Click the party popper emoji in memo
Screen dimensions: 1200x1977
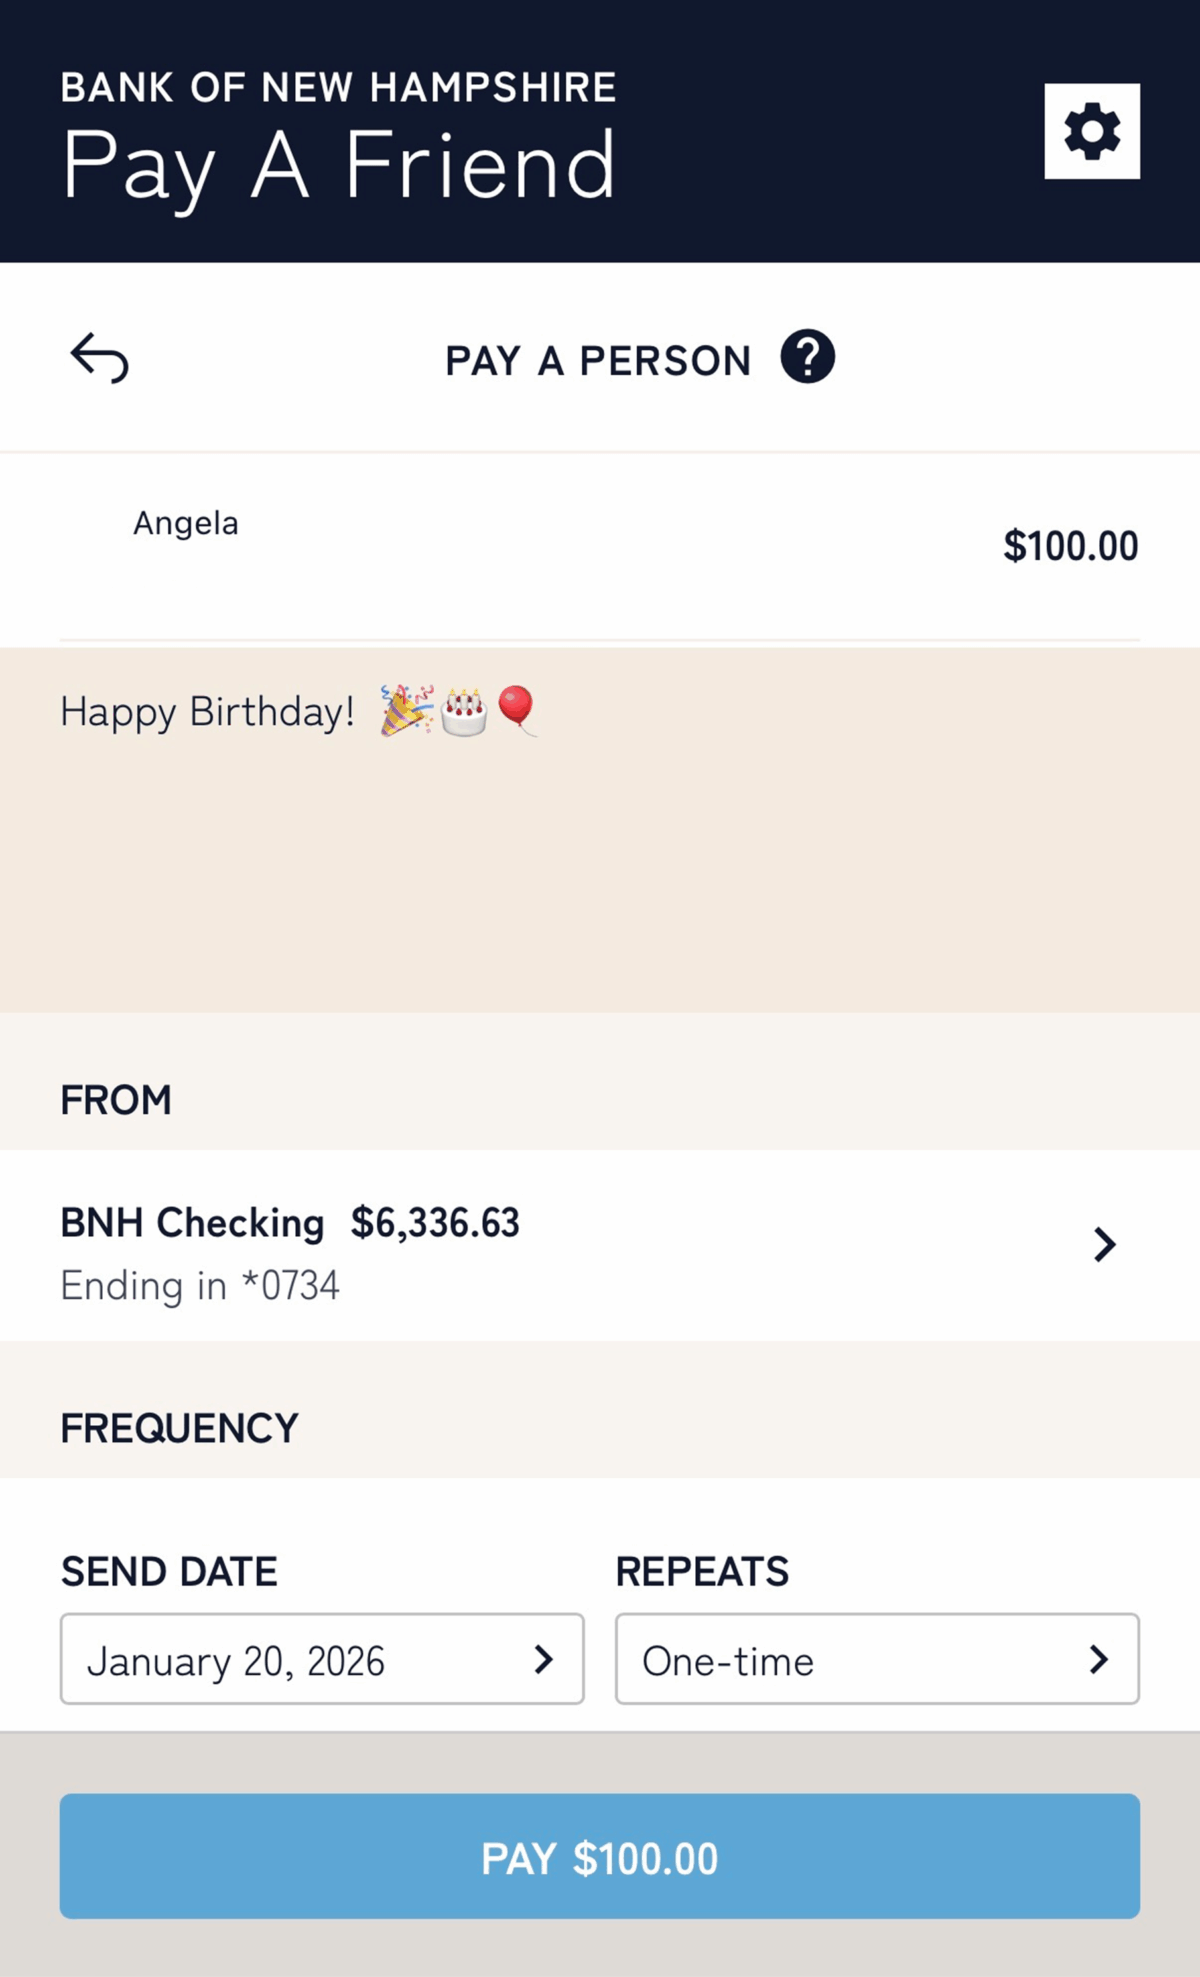(x=406, y=710)
